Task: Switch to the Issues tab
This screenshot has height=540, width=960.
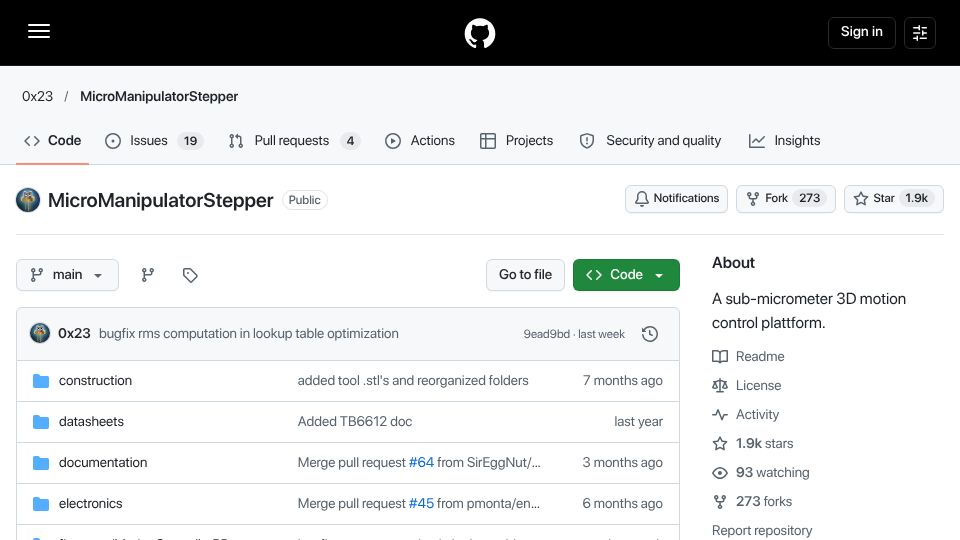Action: [154, 141]
